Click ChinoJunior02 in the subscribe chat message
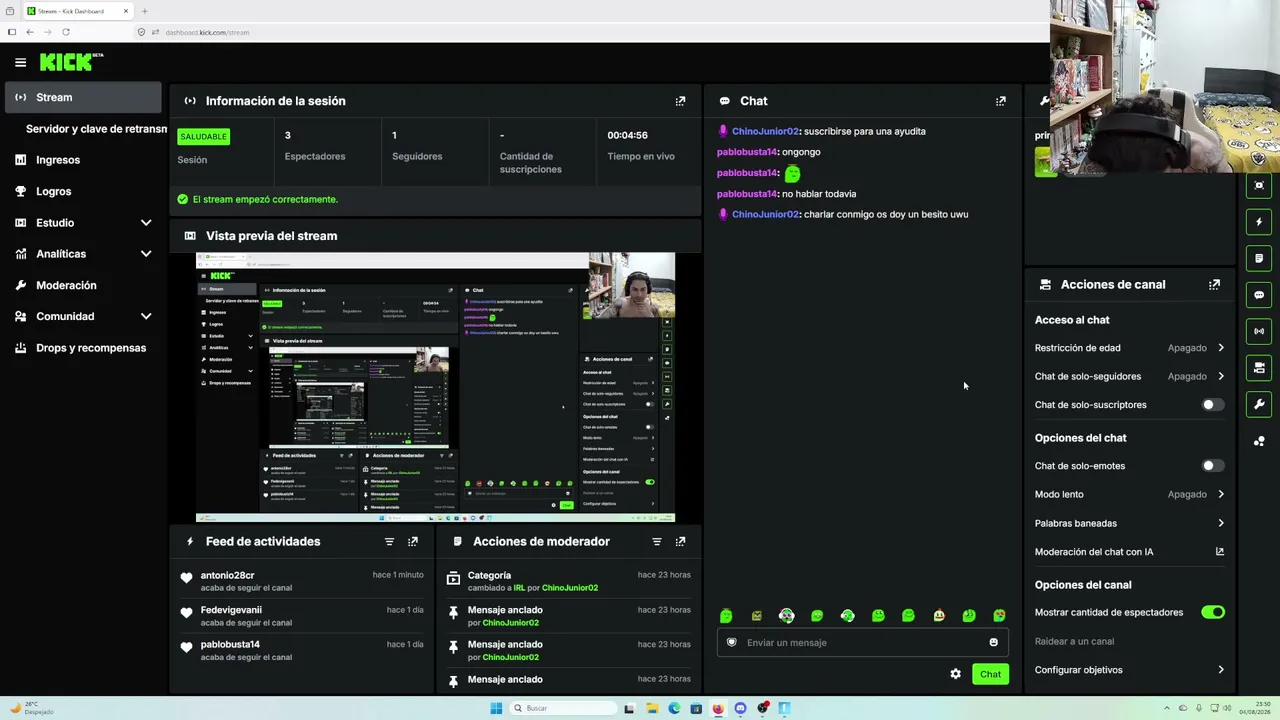 point(765,131)
